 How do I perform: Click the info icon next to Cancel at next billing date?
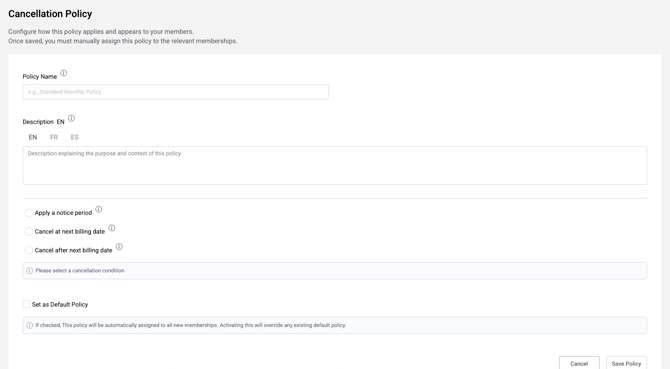pyautogui.click(x=112, y=228)
